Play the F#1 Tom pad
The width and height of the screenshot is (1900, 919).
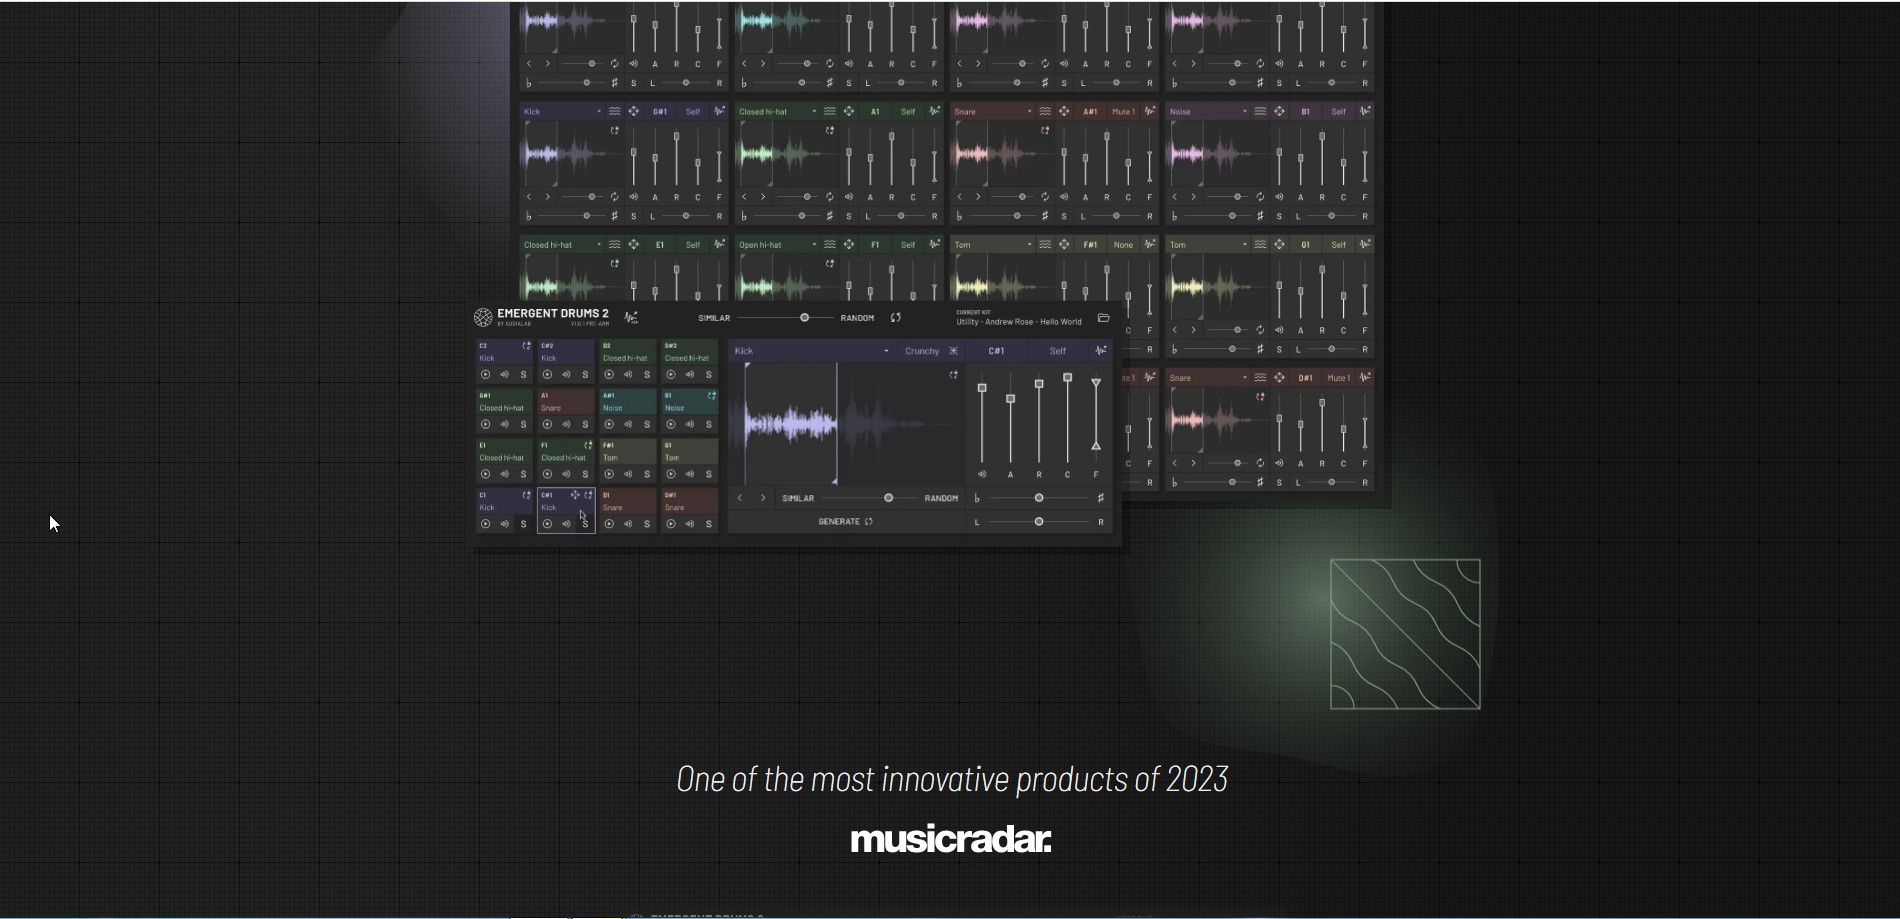pos(609,475)
